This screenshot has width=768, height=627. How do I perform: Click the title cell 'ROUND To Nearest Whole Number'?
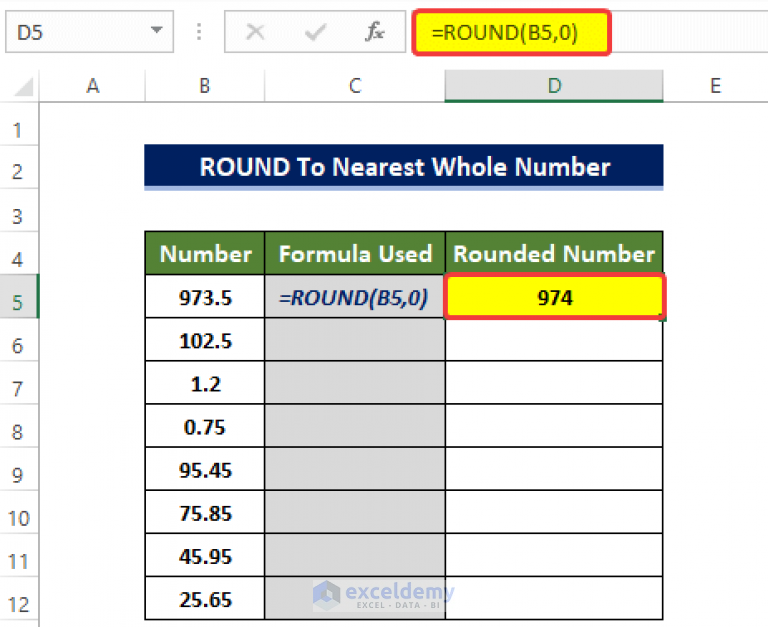pos(404,167)
